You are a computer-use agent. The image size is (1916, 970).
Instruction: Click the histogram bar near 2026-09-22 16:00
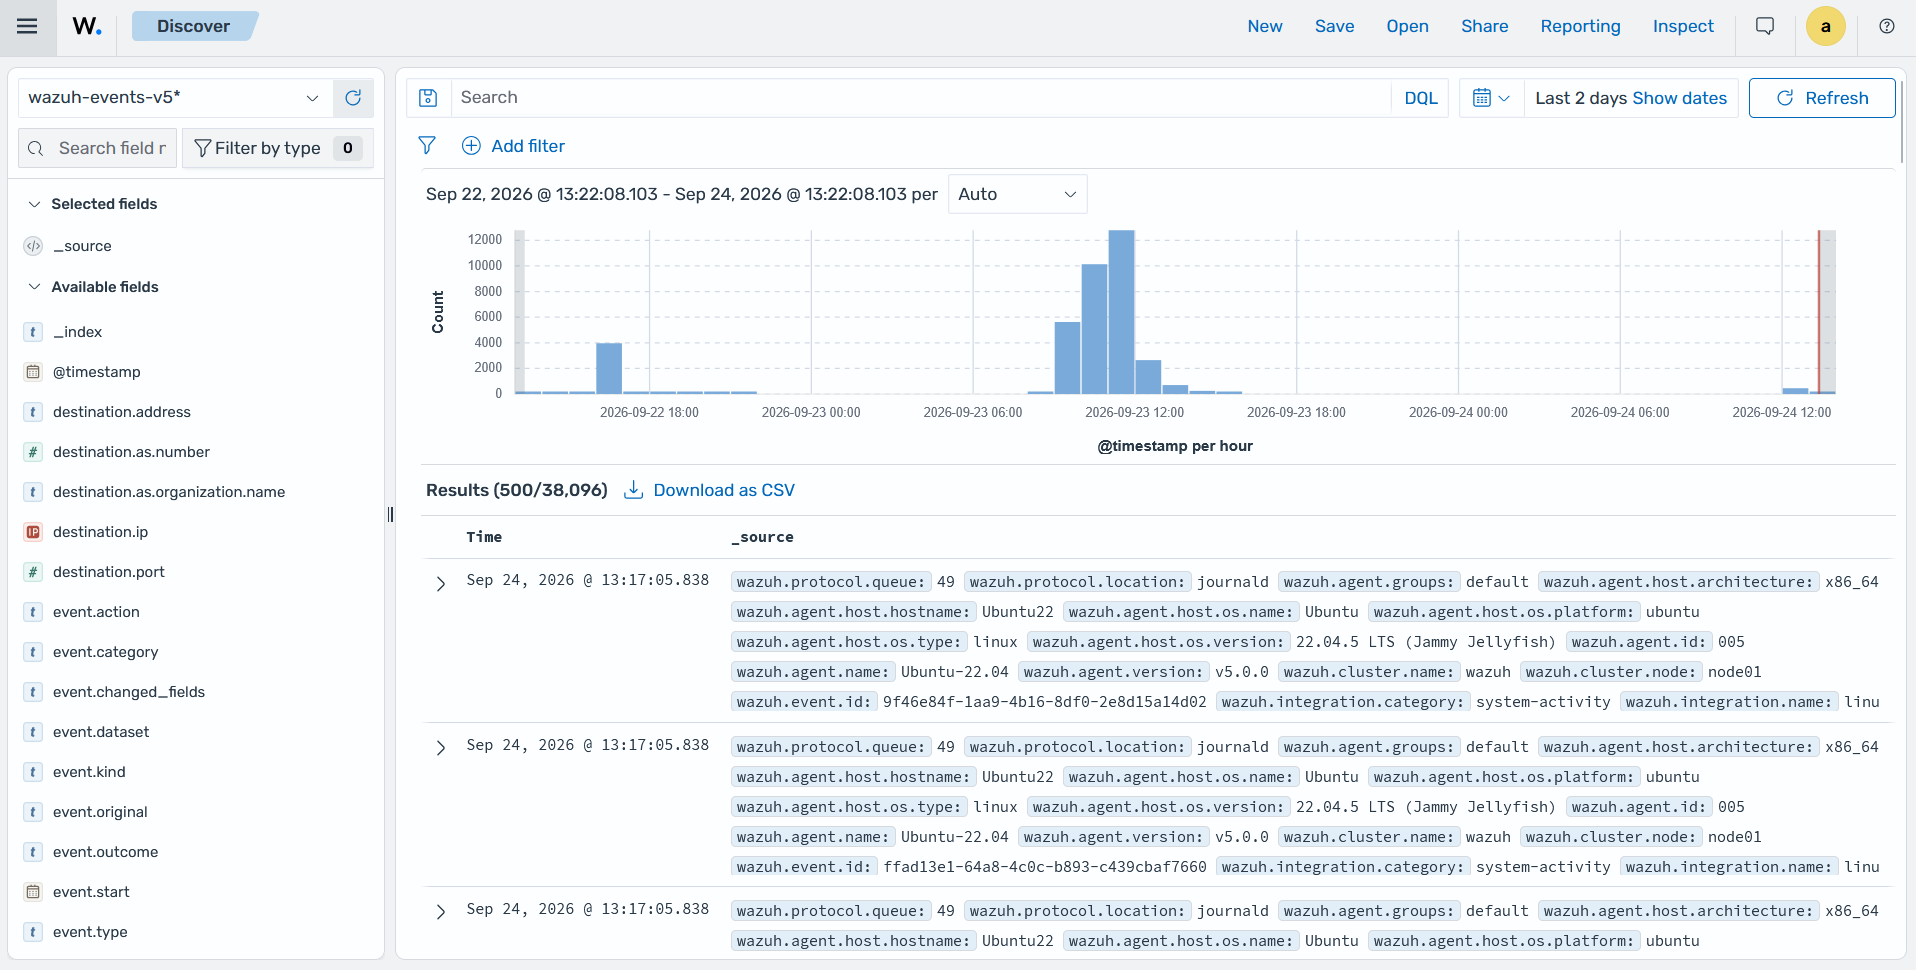609,368
